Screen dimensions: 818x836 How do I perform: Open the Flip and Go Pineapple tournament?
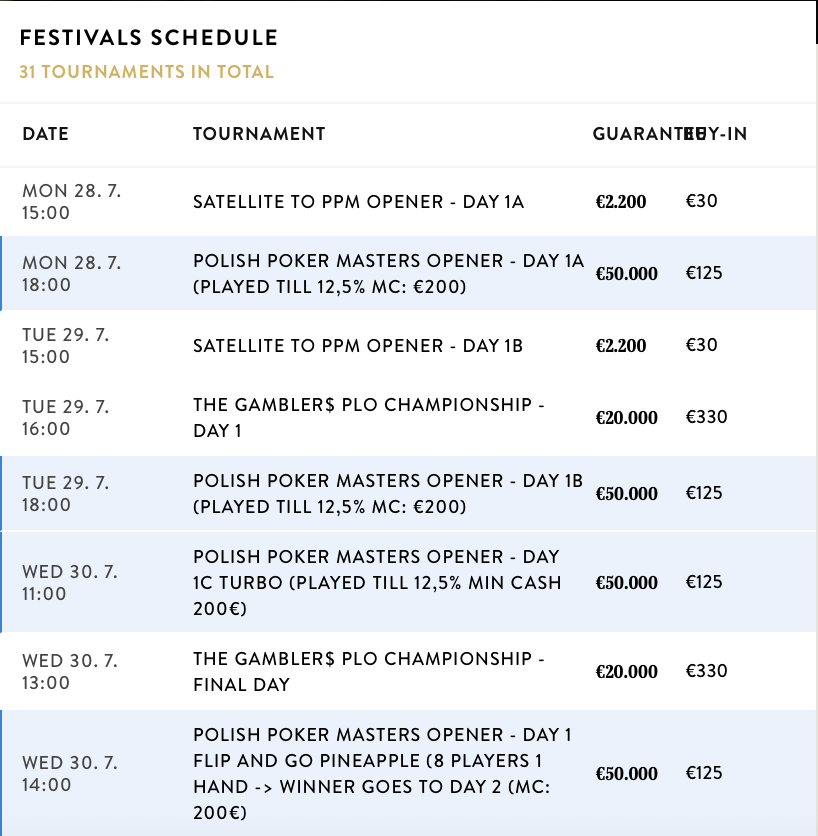(x=384, y=773)
